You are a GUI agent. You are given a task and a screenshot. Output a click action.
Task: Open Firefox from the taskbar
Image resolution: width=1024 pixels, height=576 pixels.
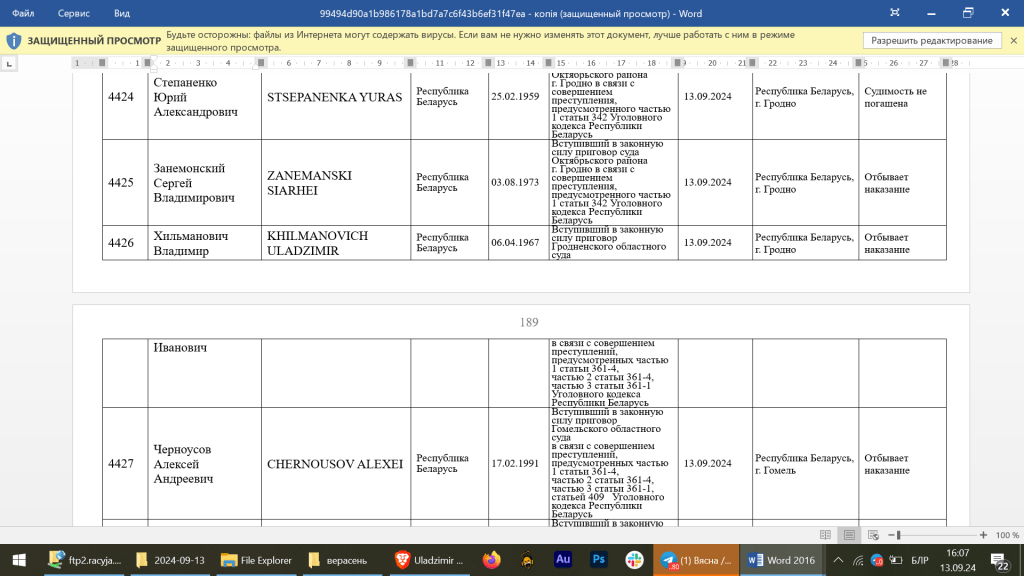[491, 560]
